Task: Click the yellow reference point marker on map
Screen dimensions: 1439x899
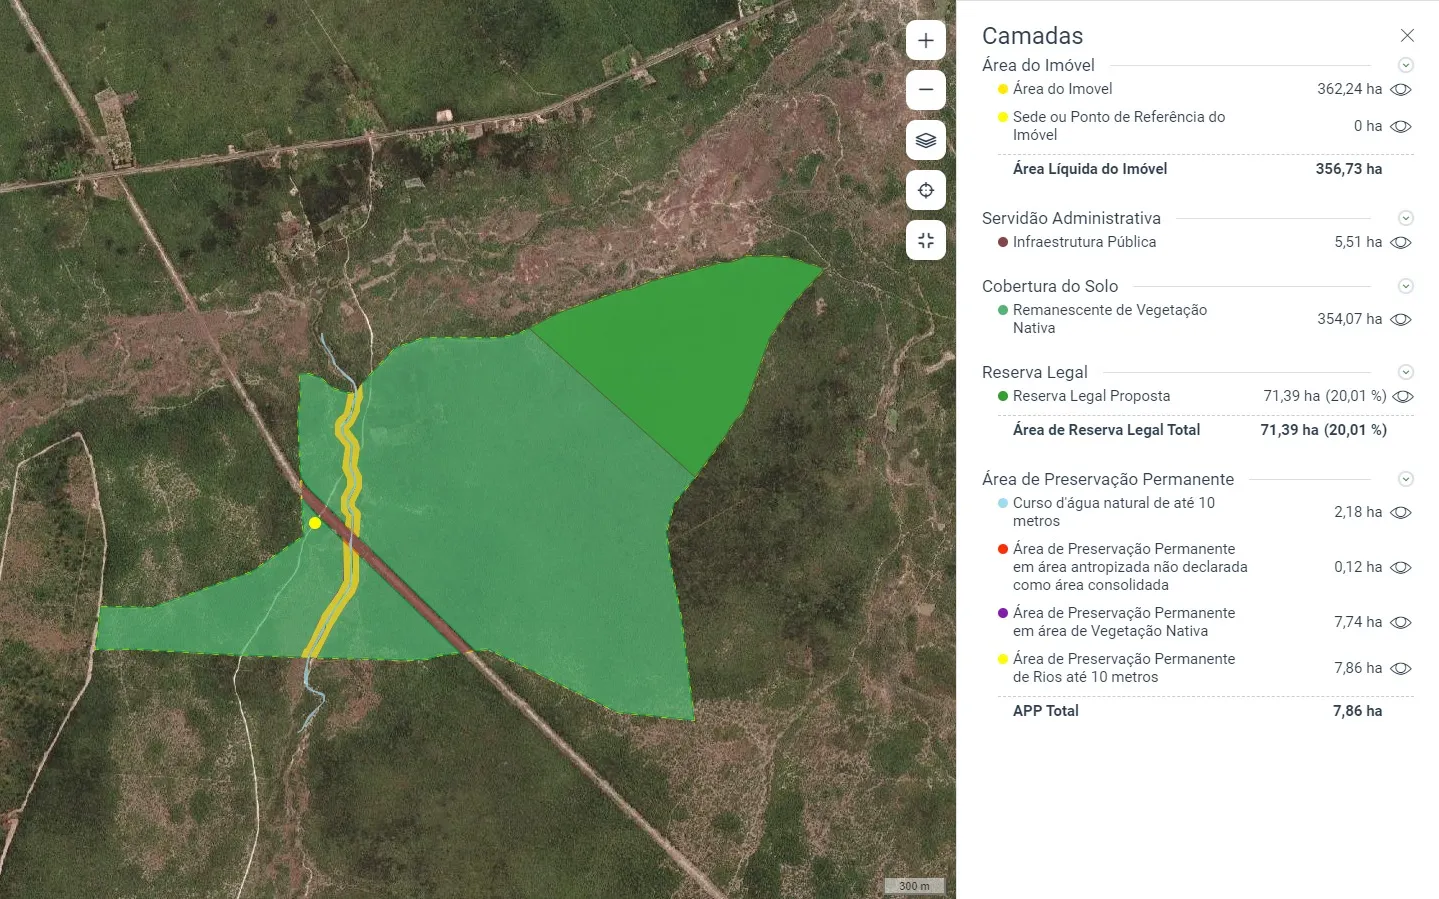Action: (x=315, y=523)
